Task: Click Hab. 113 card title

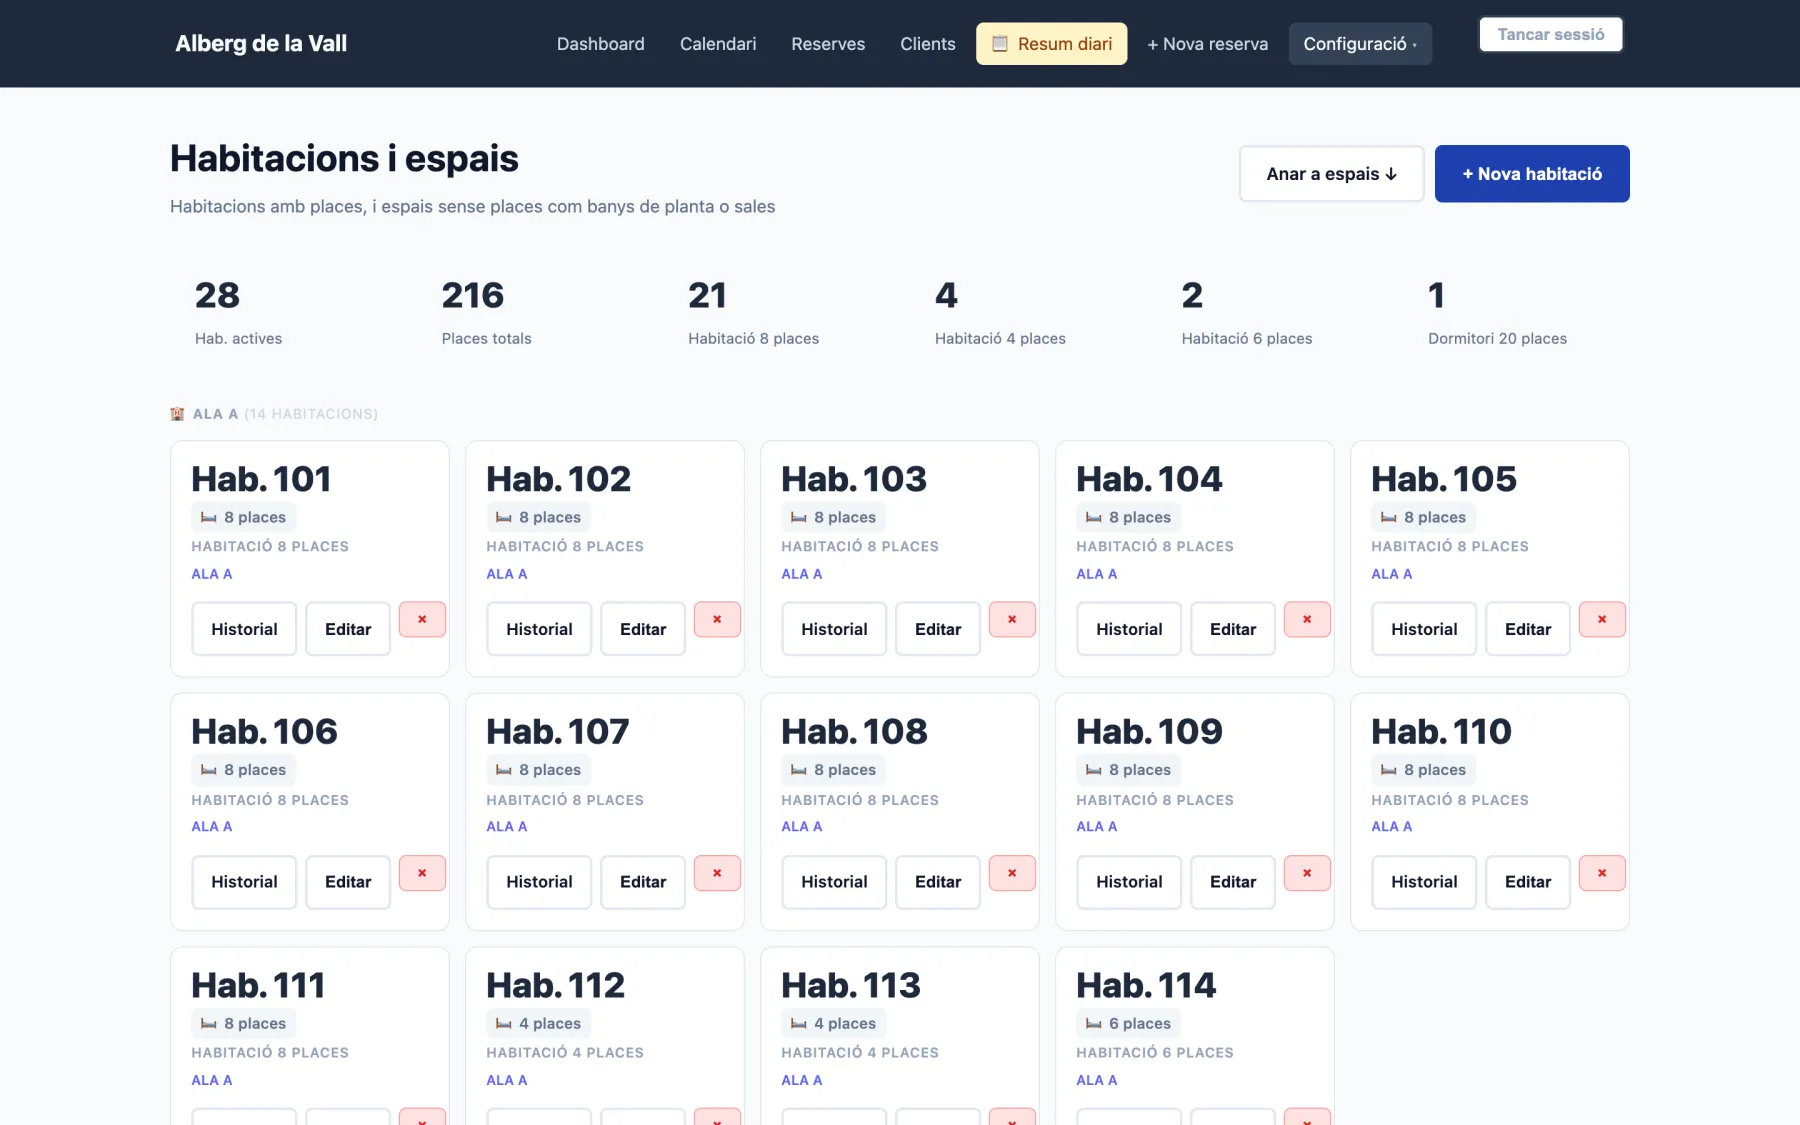Action: 851,985
